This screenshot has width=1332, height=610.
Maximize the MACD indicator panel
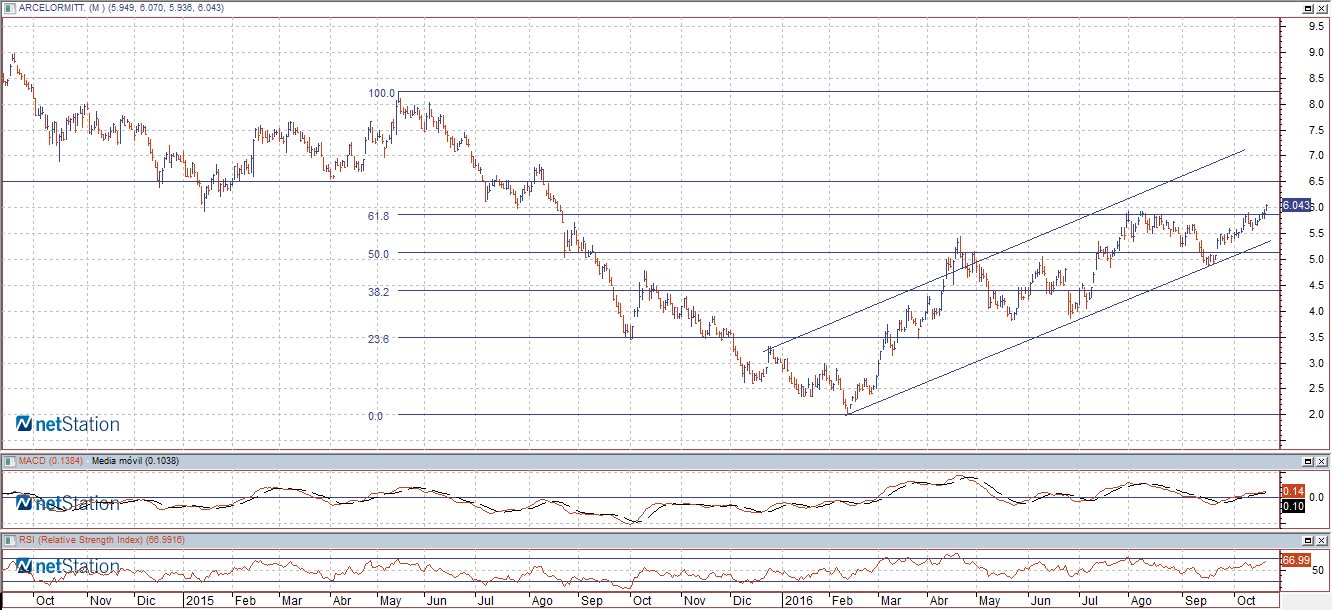(1307, 461)
